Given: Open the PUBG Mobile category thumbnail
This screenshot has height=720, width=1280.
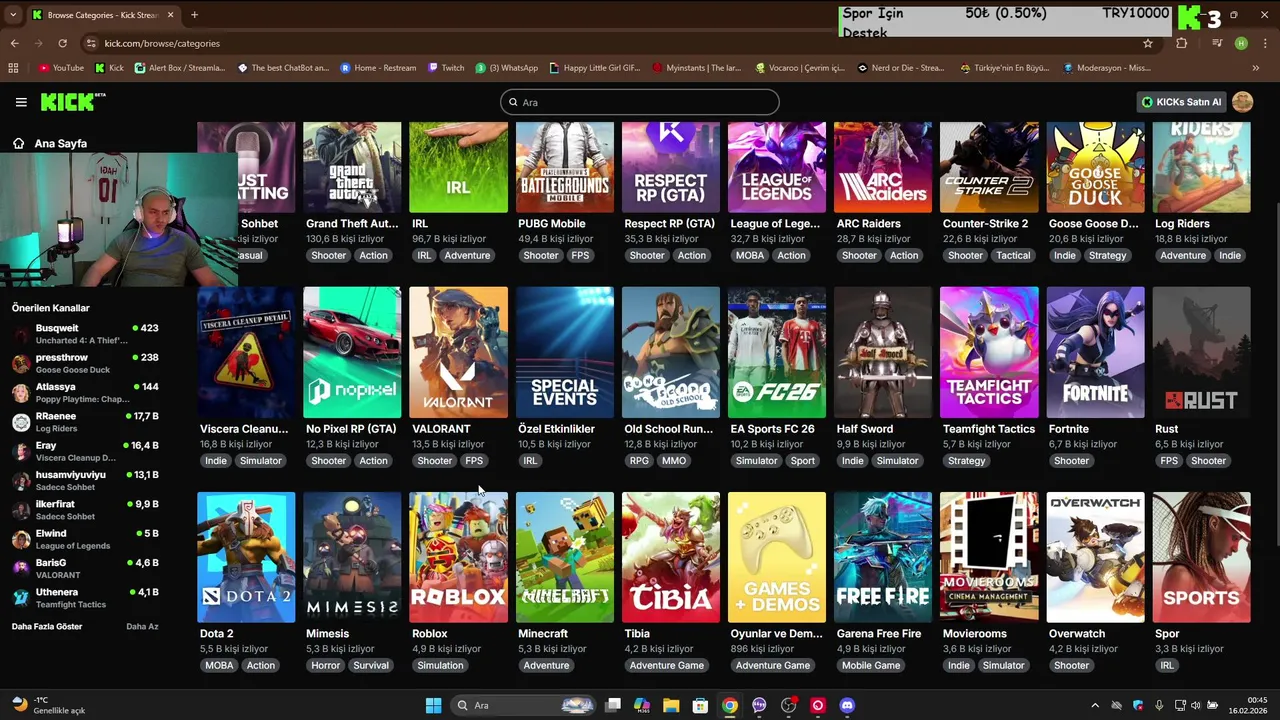Looking at the screenshot, I should tap(565, 167).
